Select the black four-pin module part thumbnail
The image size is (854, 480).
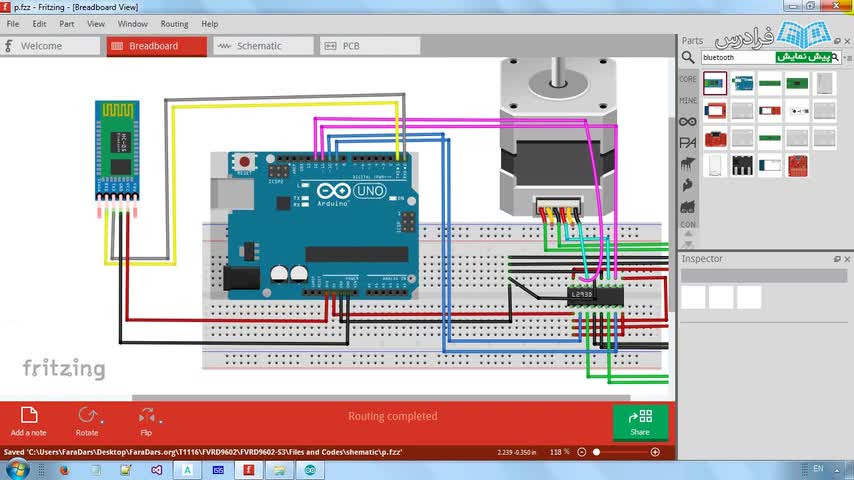point(742,165)
